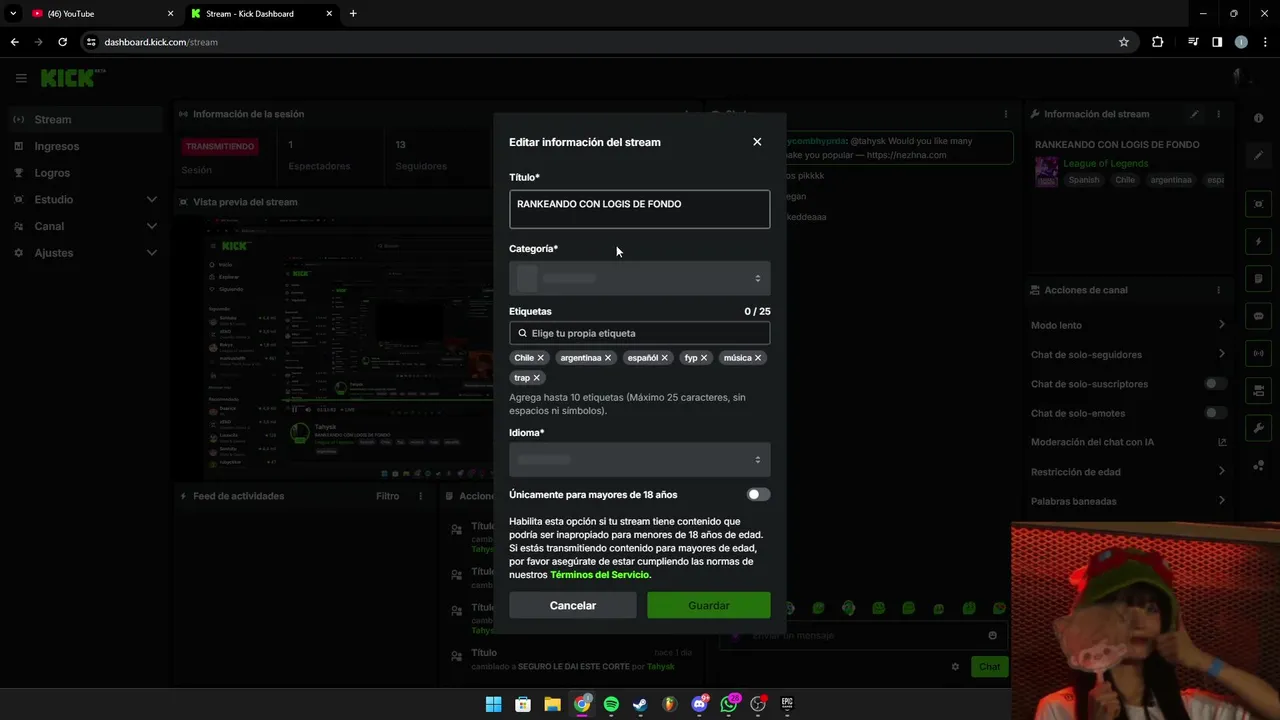Reload the page
The image size is (1280, 720).
coord(62,42)
